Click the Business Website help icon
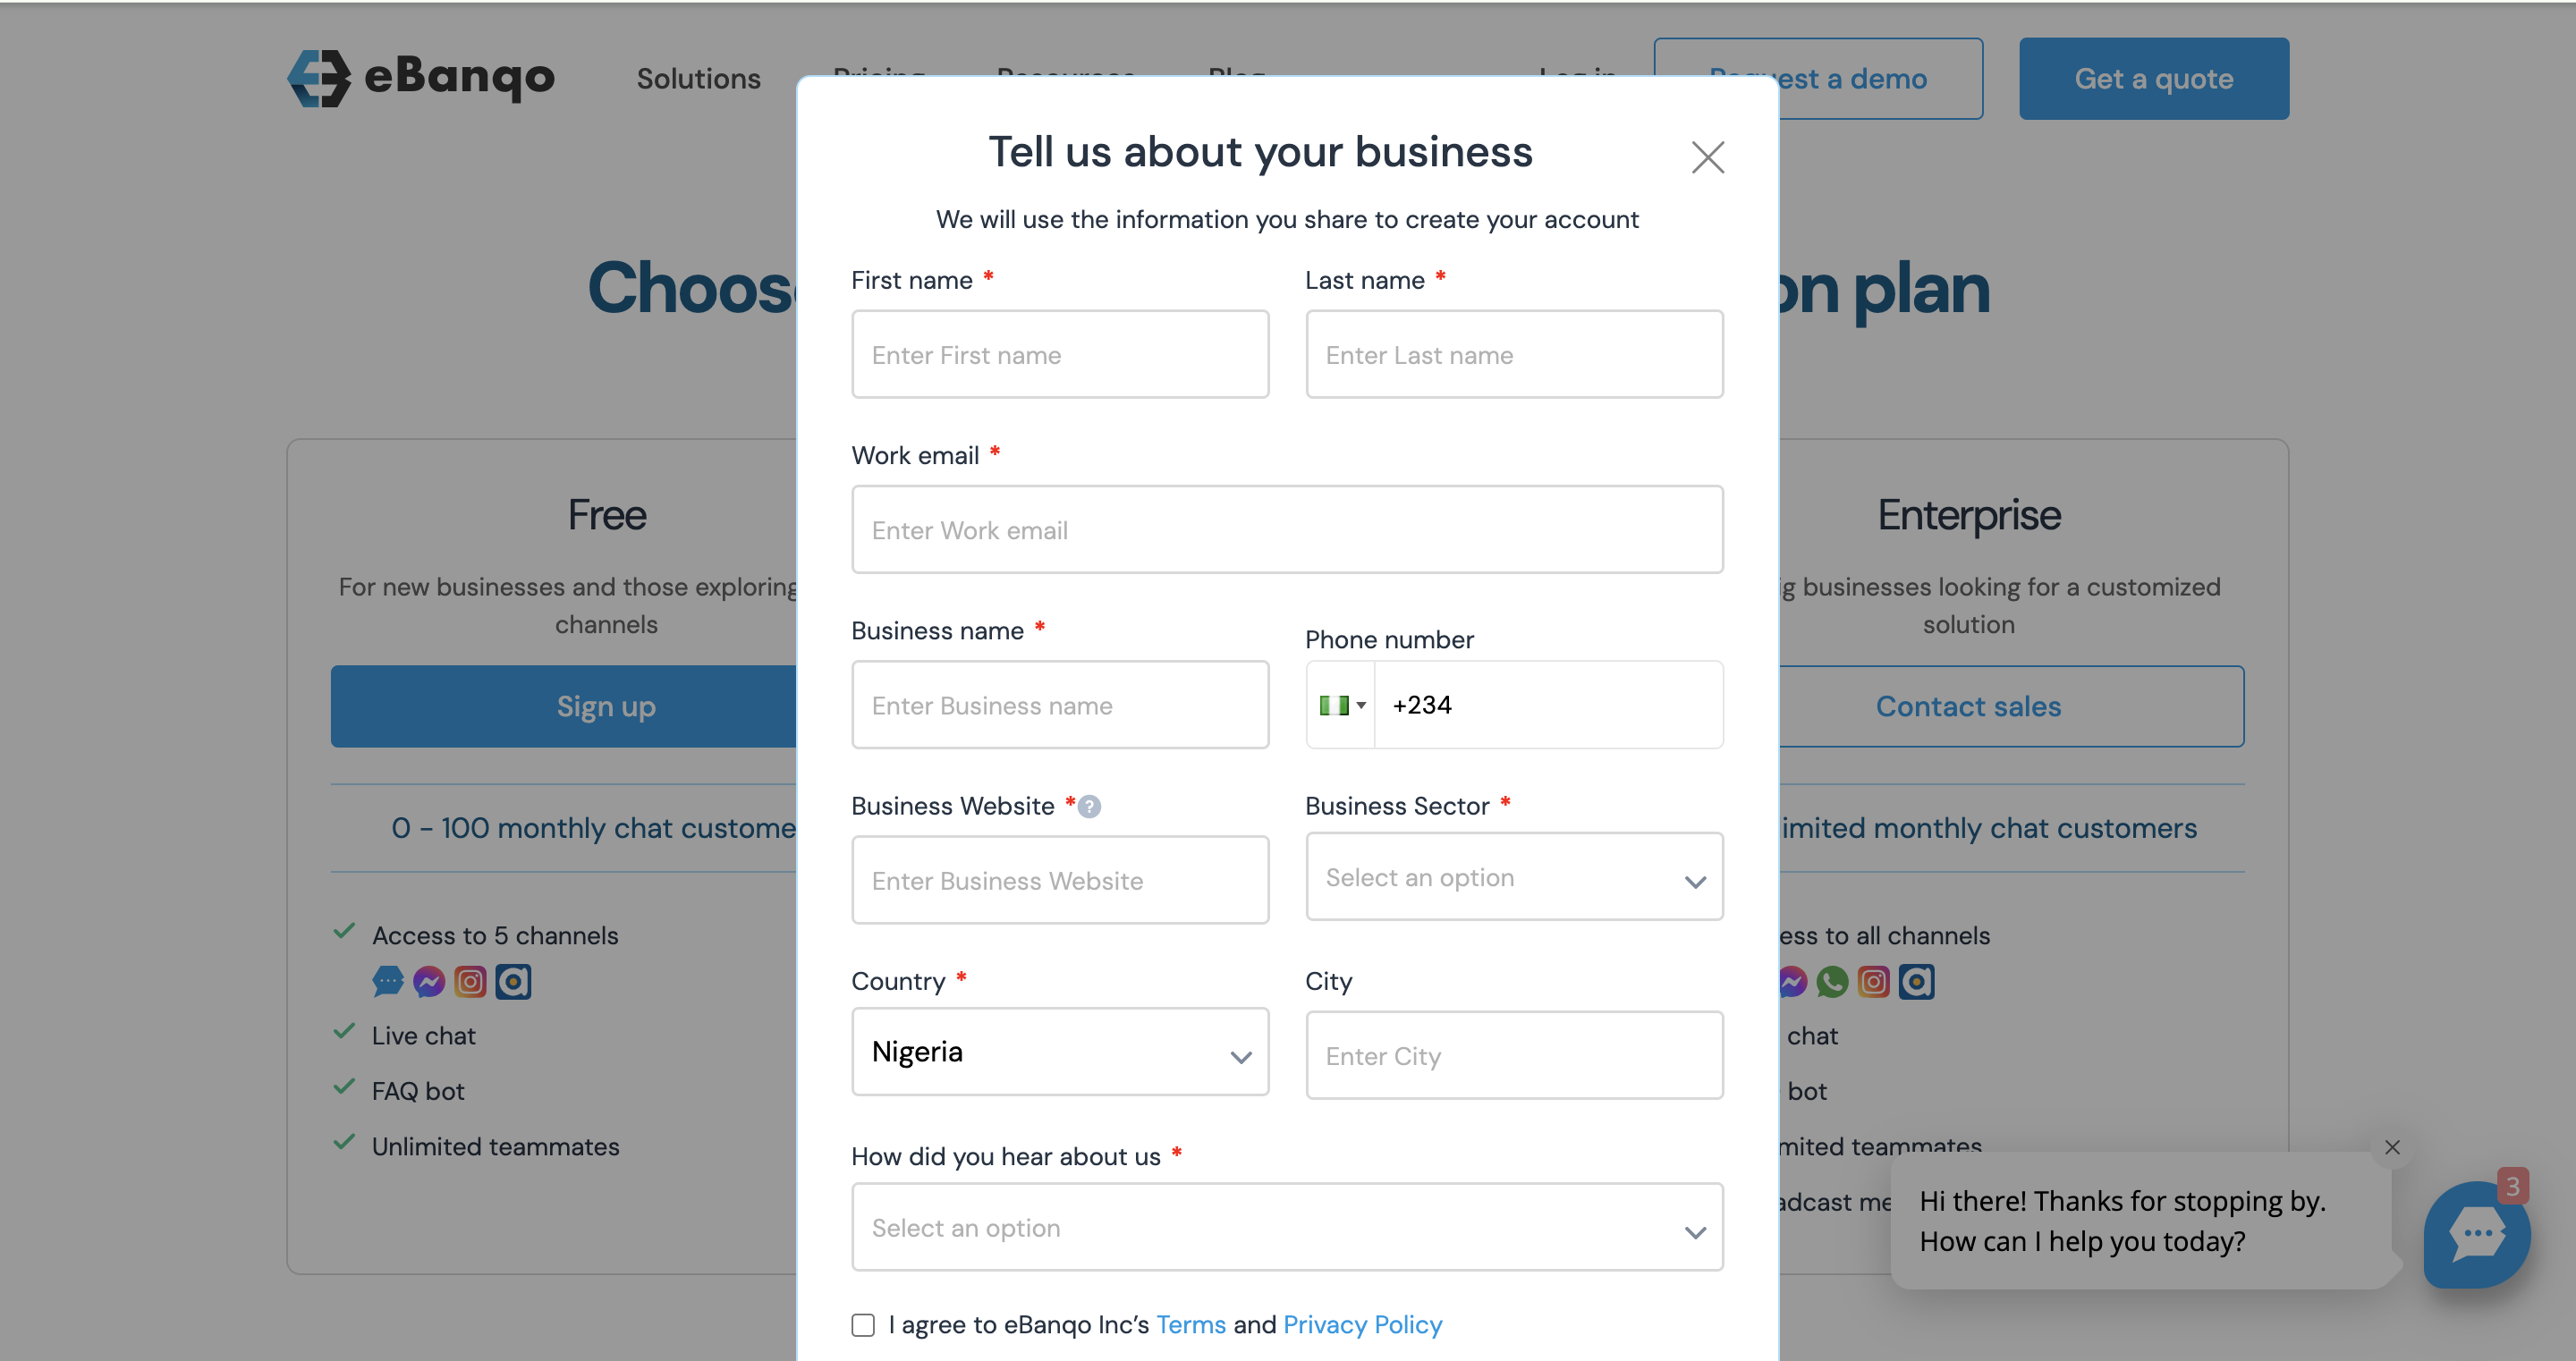The height and width of the screenshot is (1361, 2576). click(x=1090, y=806)
